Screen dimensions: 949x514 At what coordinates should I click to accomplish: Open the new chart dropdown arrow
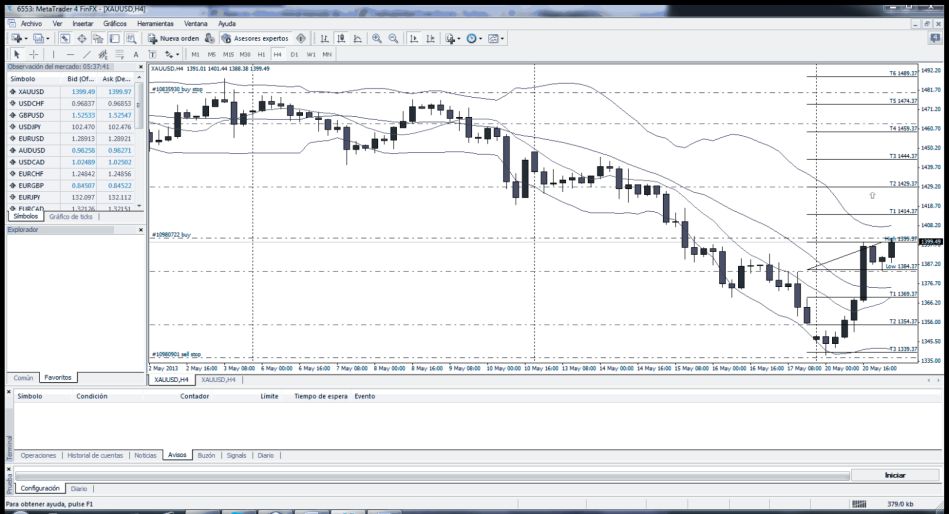26,38
